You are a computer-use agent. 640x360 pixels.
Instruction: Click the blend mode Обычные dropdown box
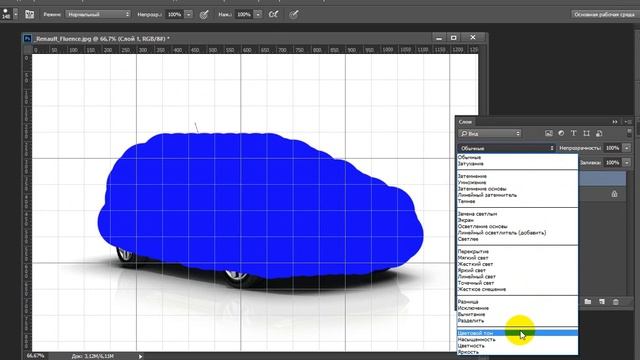(x=507, y=148)
